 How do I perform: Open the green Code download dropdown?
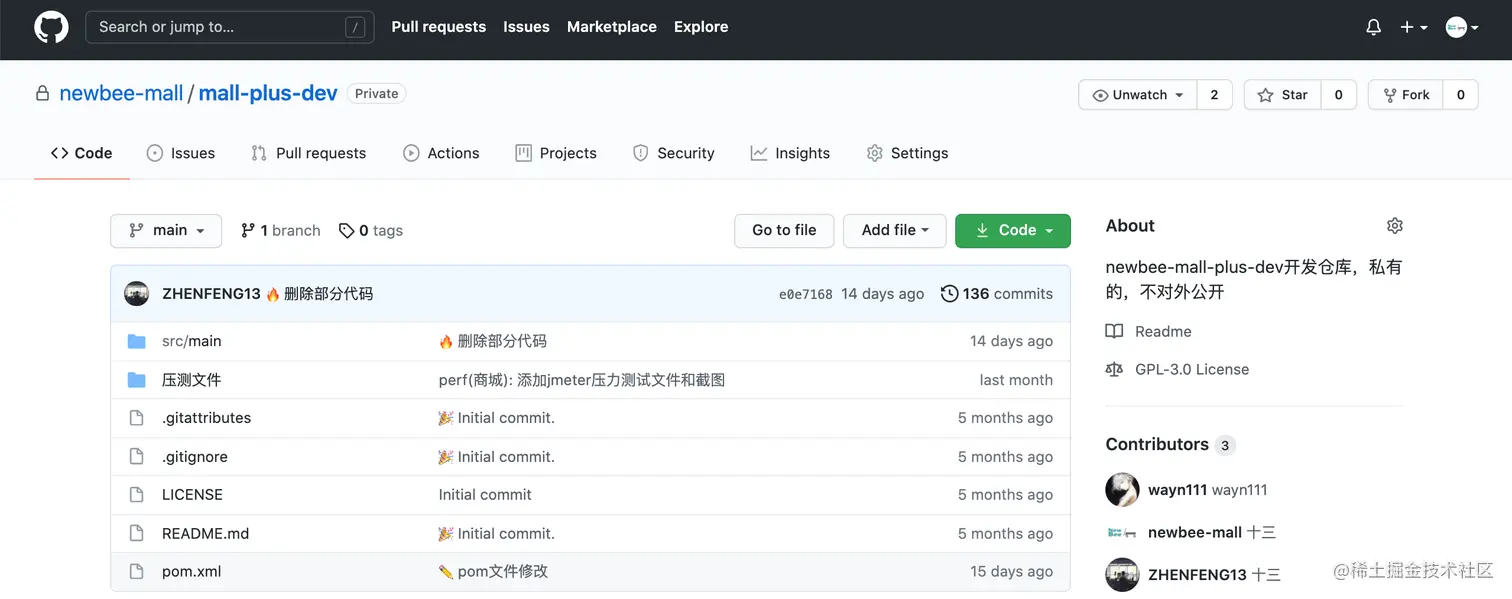(1013, 230)
